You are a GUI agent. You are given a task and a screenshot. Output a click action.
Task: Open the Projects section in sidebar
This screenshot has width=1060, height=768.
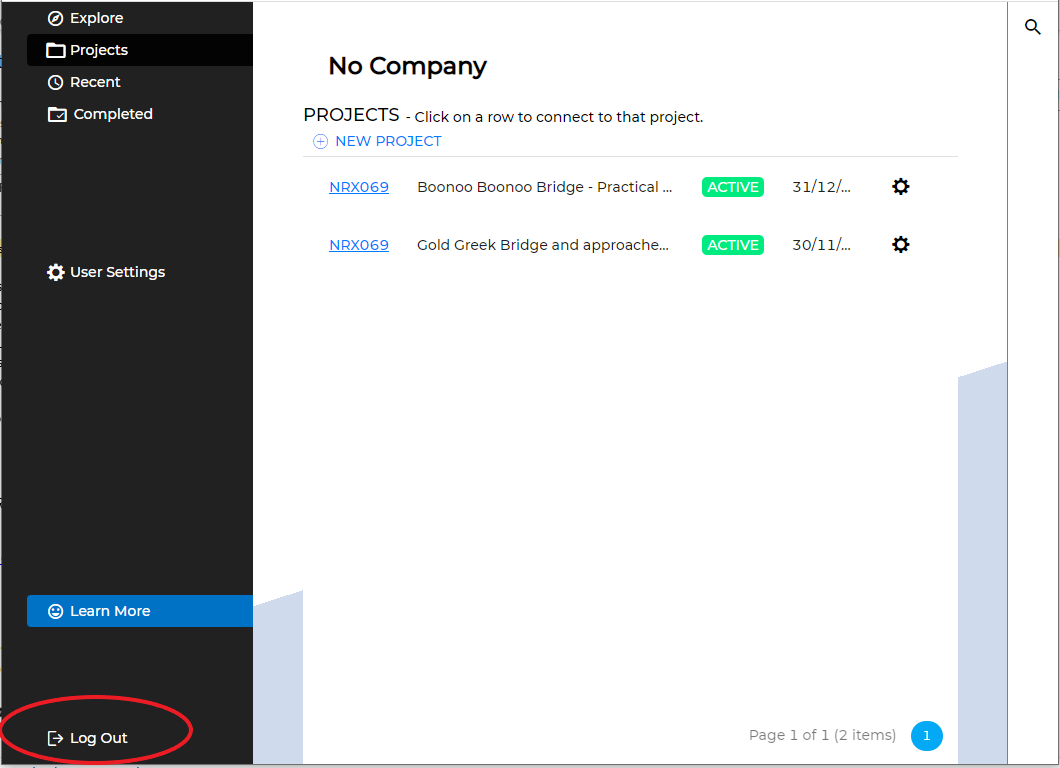[98, 50]
